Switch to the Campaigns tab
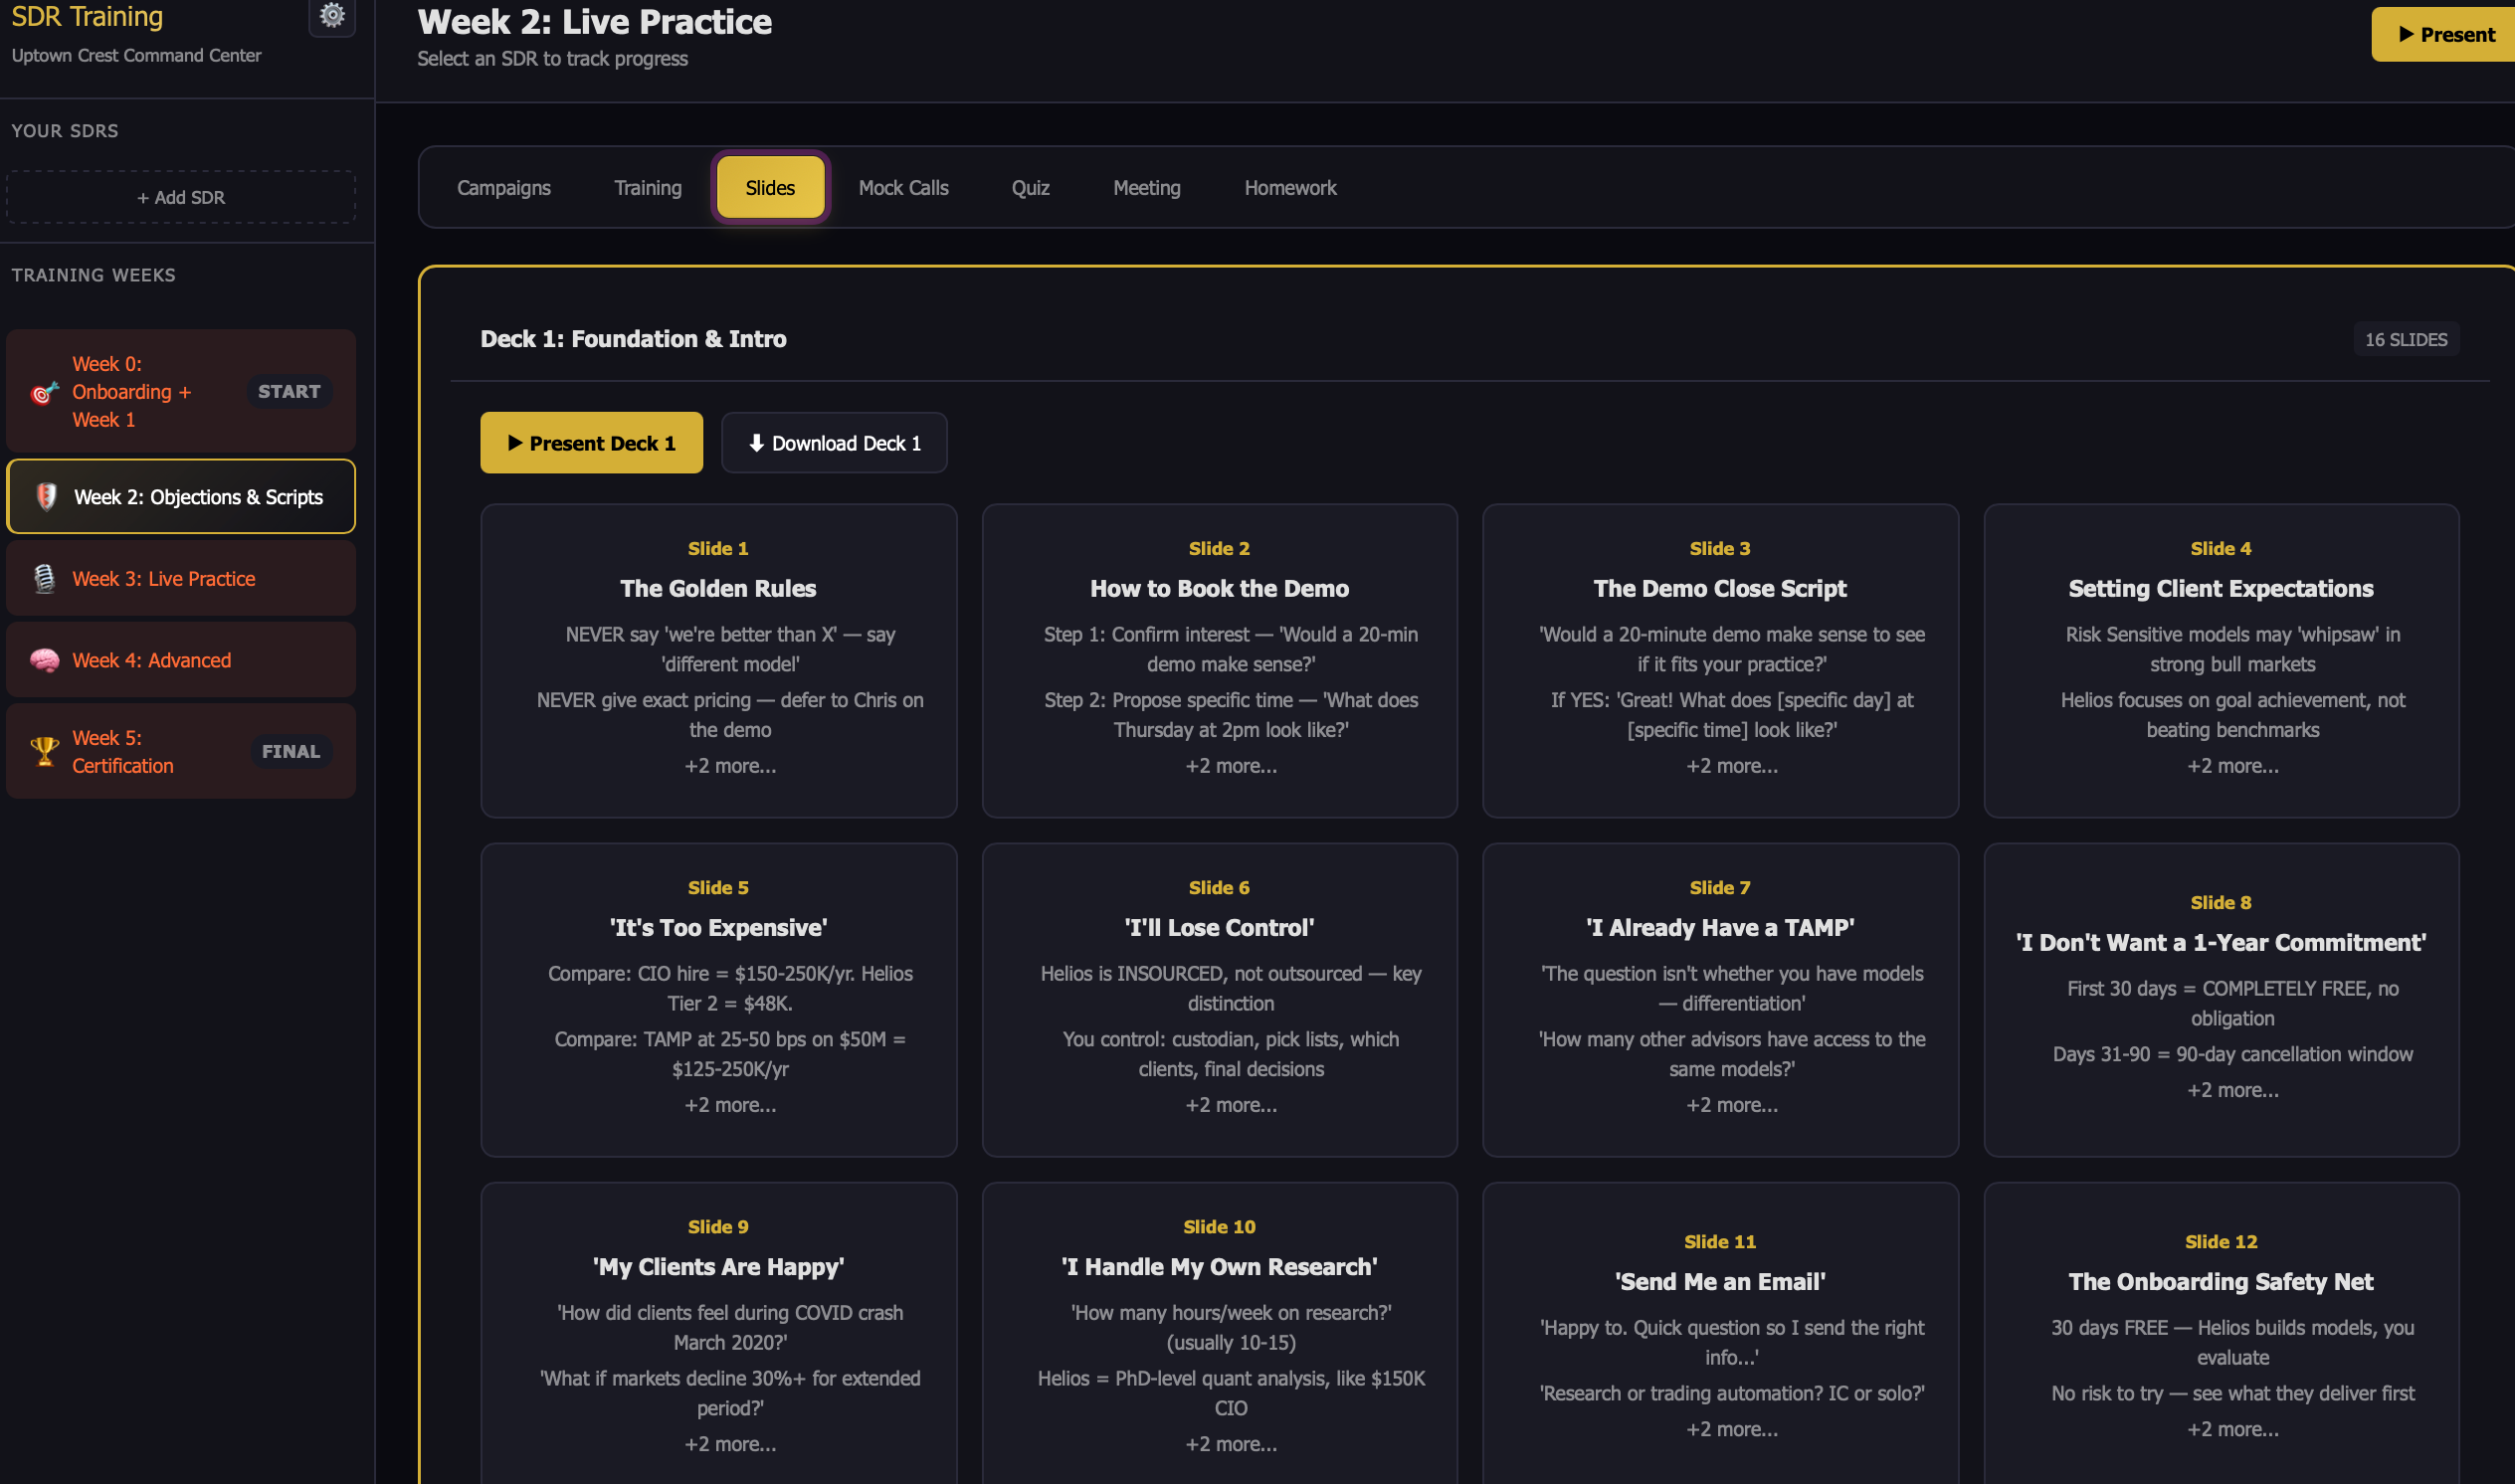 click(x=503, y=188)
